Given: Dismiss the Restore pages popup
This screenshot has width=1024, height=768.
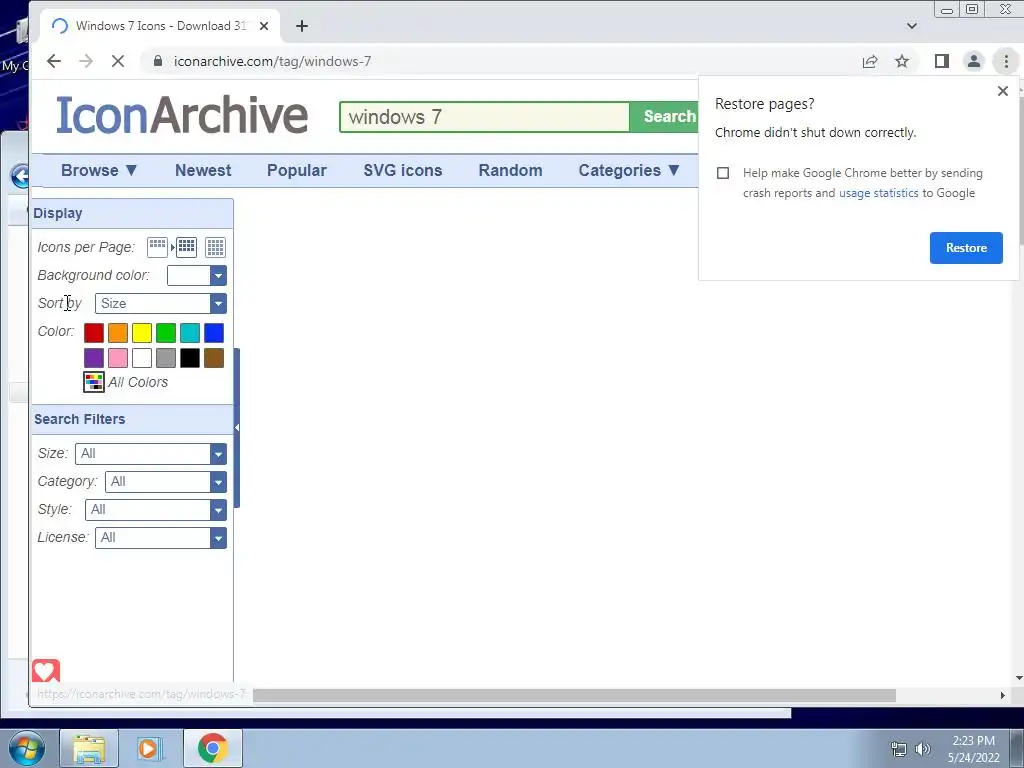Looking at the screenshot, I should point(1002,91).
